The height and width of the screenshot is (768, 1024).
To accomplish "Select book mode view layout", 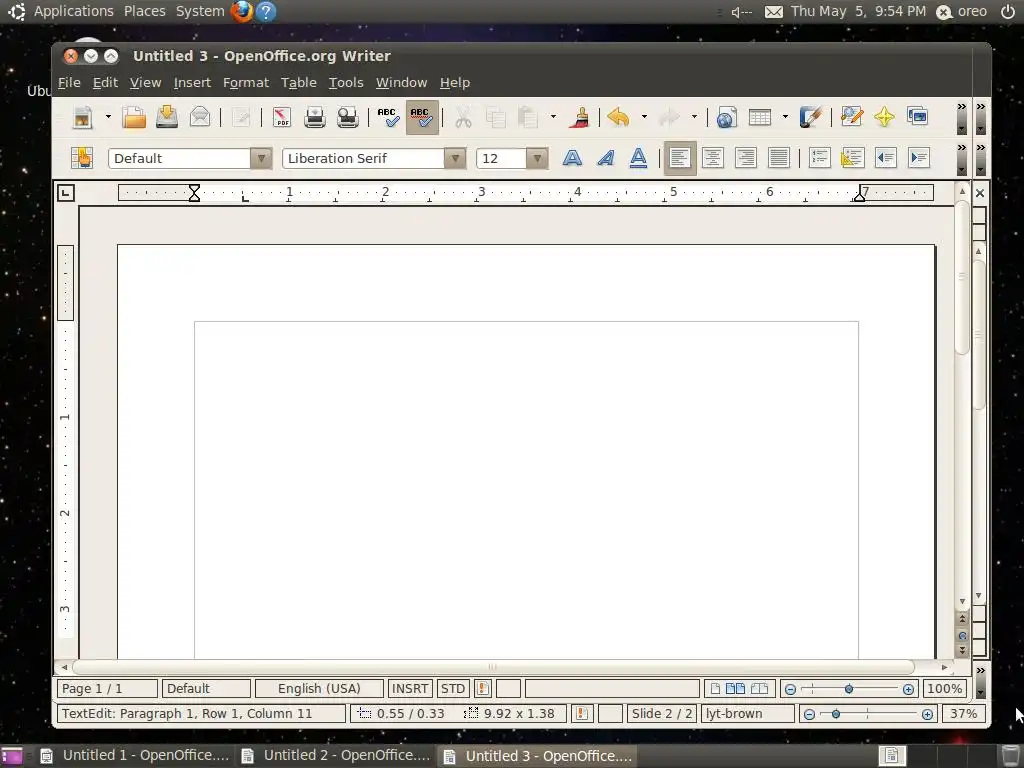I will (x=759, y=688).
